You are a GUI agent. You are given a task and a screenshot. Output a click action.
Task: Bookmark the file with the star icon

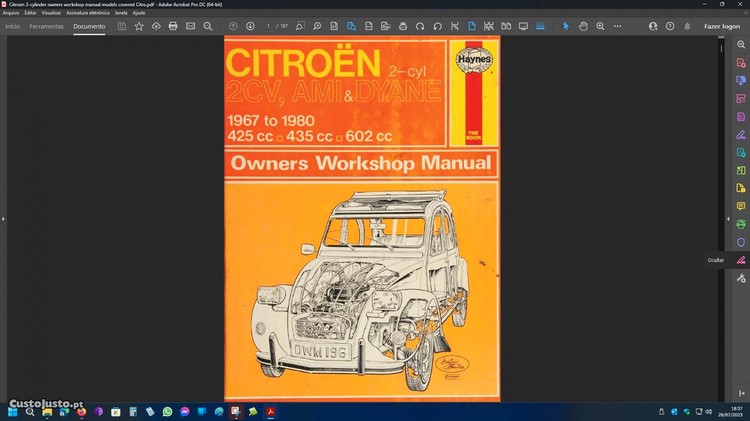pos(139,26)
